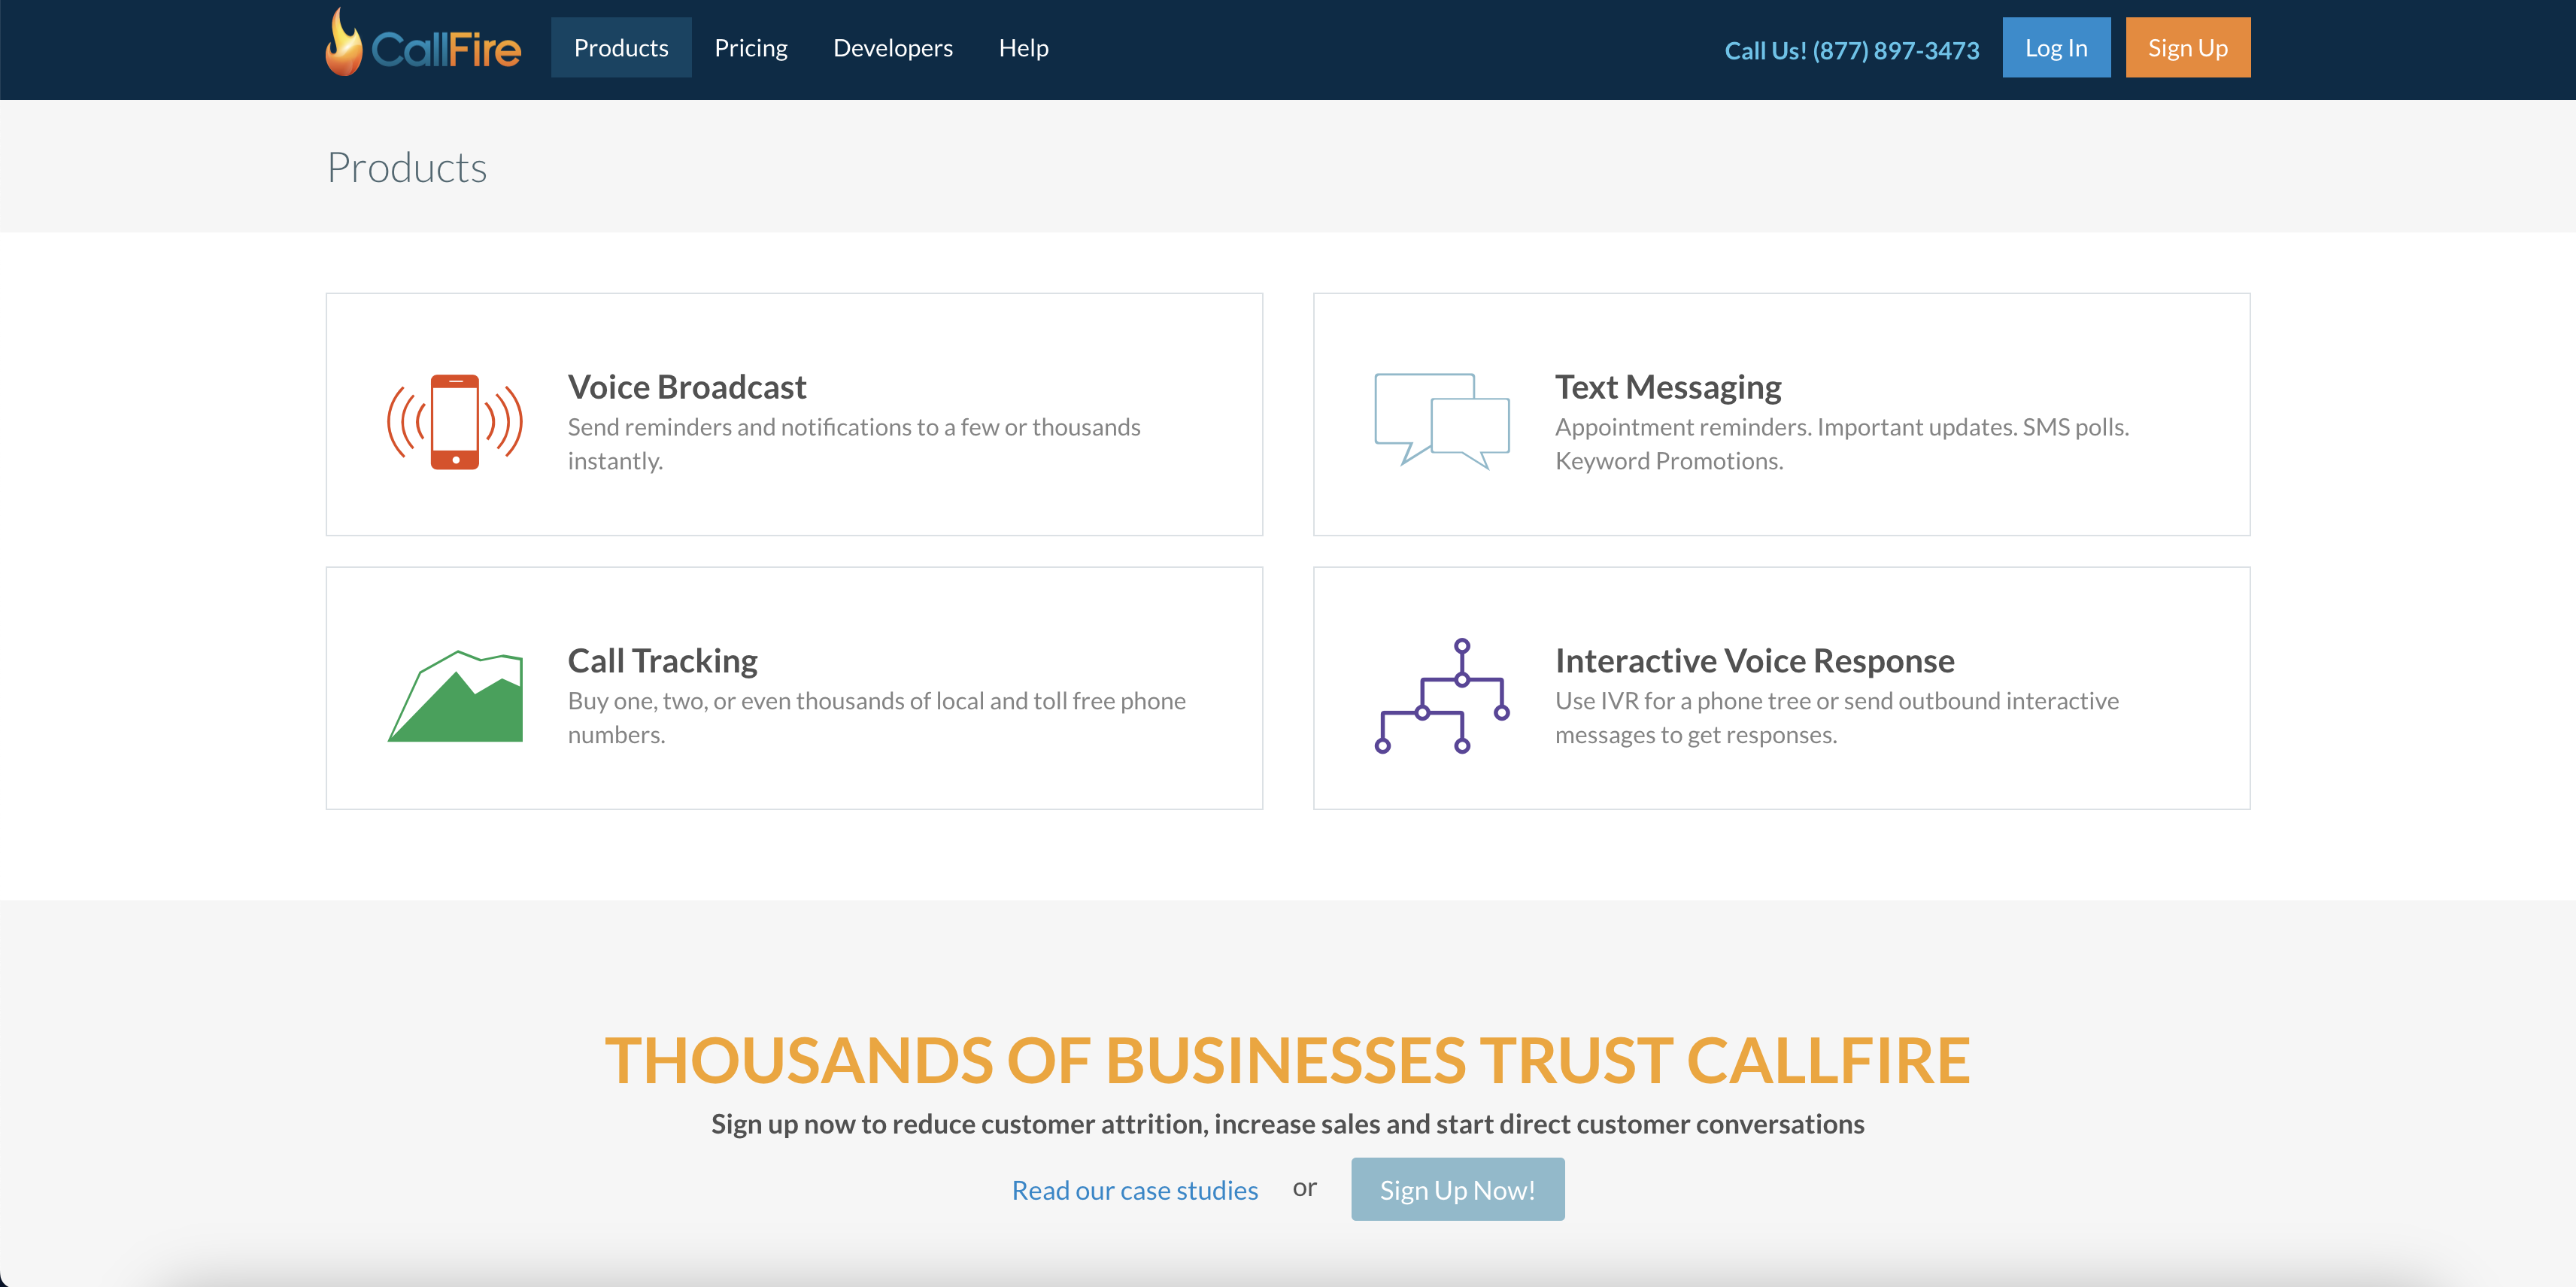Open the Voice Broadcast heading link

pyautogui.click(x=686, y=387)
